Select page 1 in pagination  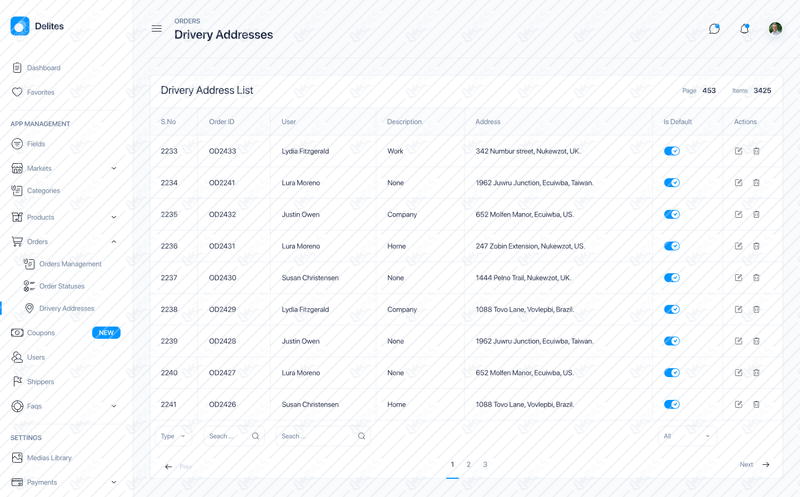[452, 464]
